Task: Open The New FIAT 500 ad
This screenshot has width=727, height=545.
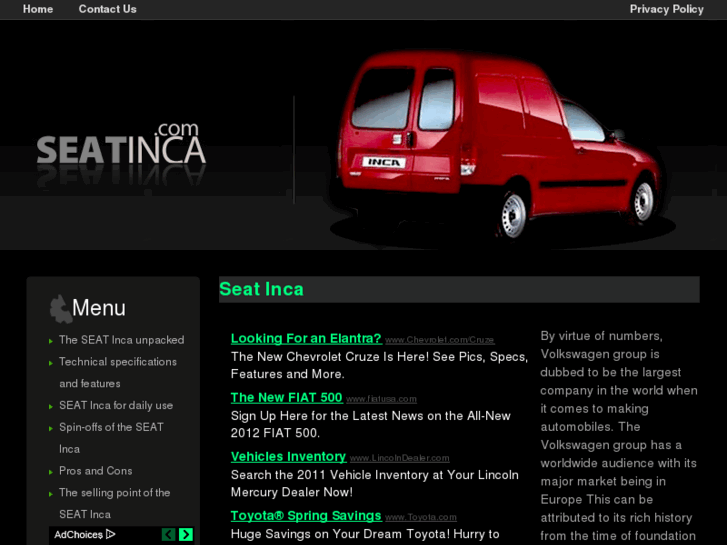Action: pyautogui.click(x=287, y=398)
